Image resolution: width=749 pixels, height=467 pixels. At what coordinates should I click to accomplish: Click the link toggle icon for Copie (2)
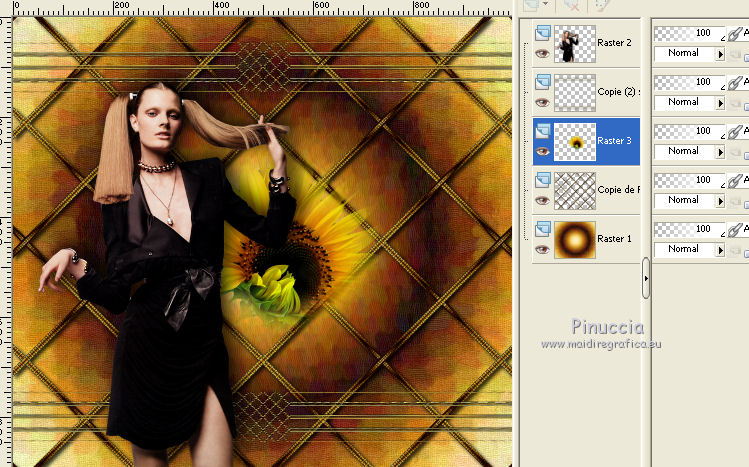(x=735, y=83)
